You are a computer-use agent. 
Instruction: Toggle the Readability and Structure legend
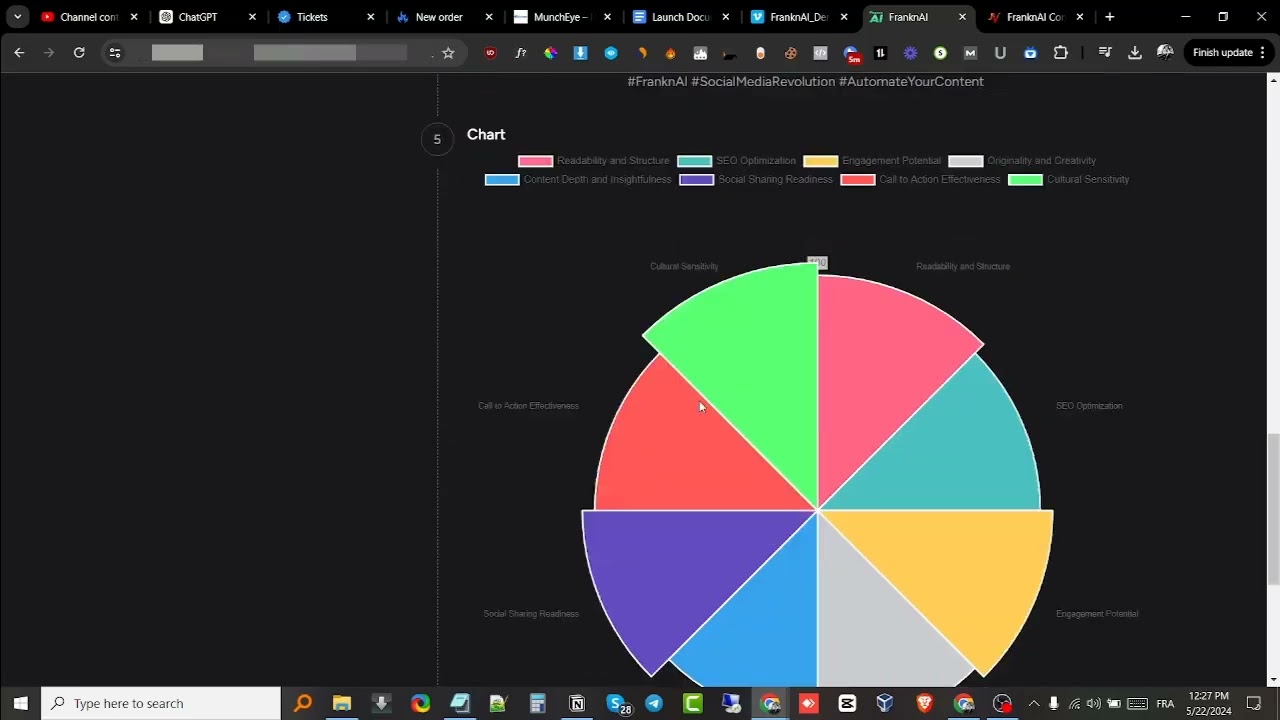coord(593,161)
